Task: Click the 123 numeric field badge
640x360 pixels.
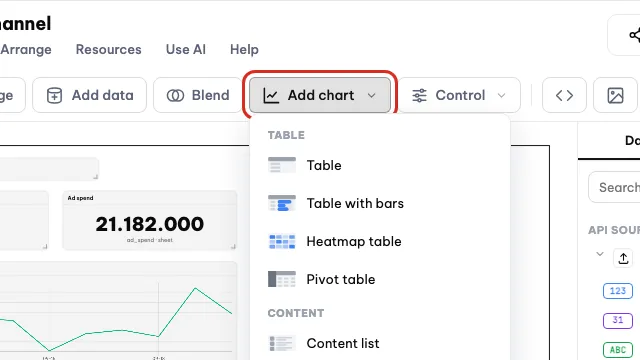Action: click(618, 291)
